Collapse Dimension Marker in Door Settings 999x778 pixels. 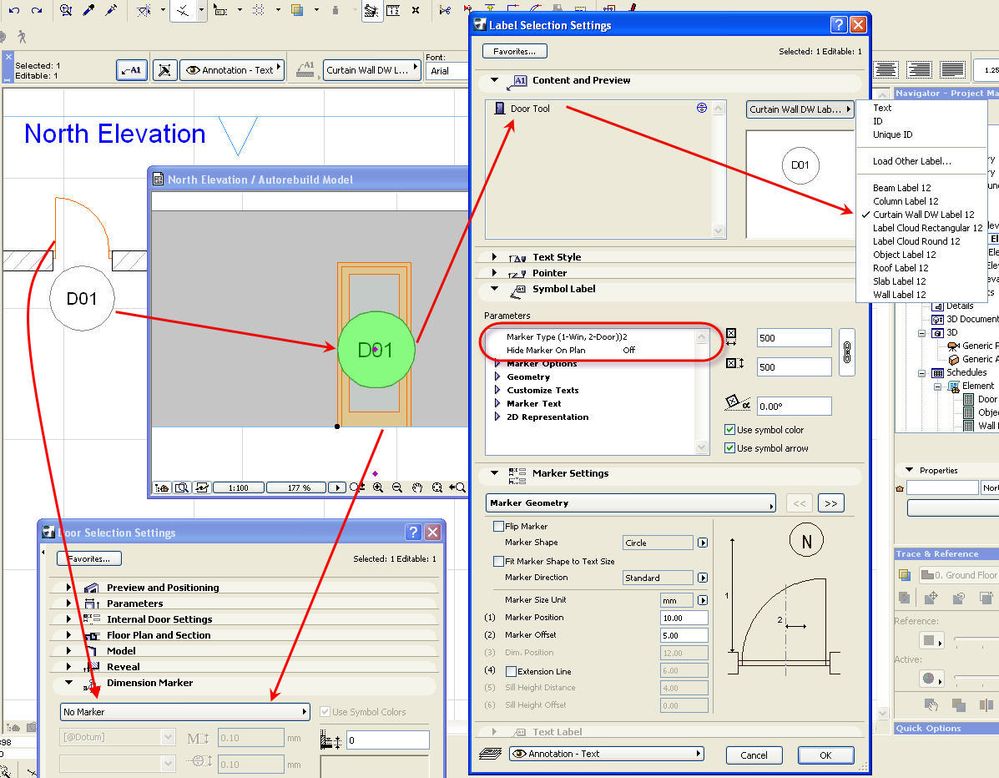69,682
